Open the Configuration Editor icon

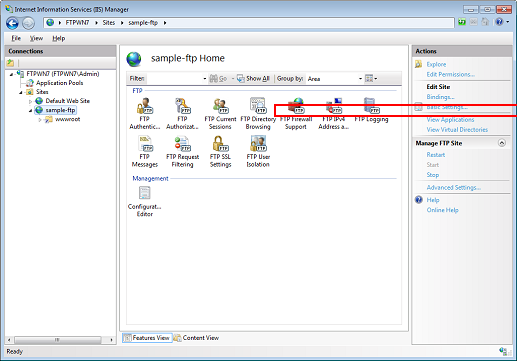click(144, 201)
